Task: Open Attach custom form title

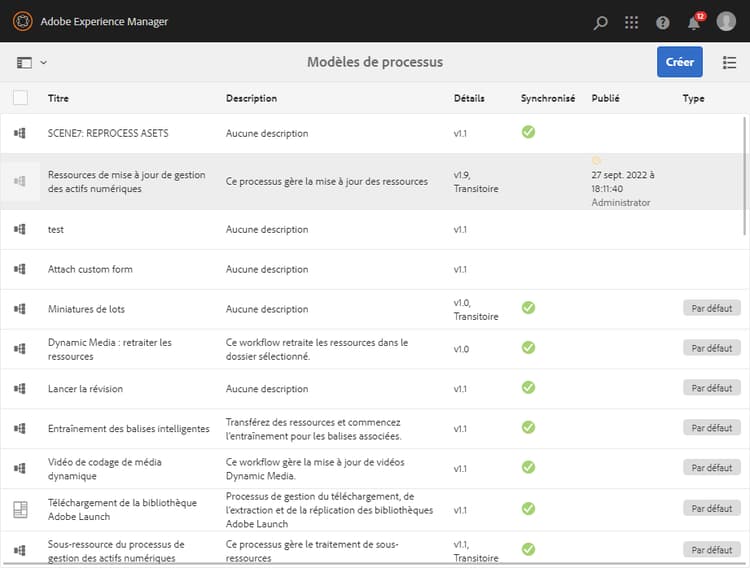Action: [x=90, y=269]
